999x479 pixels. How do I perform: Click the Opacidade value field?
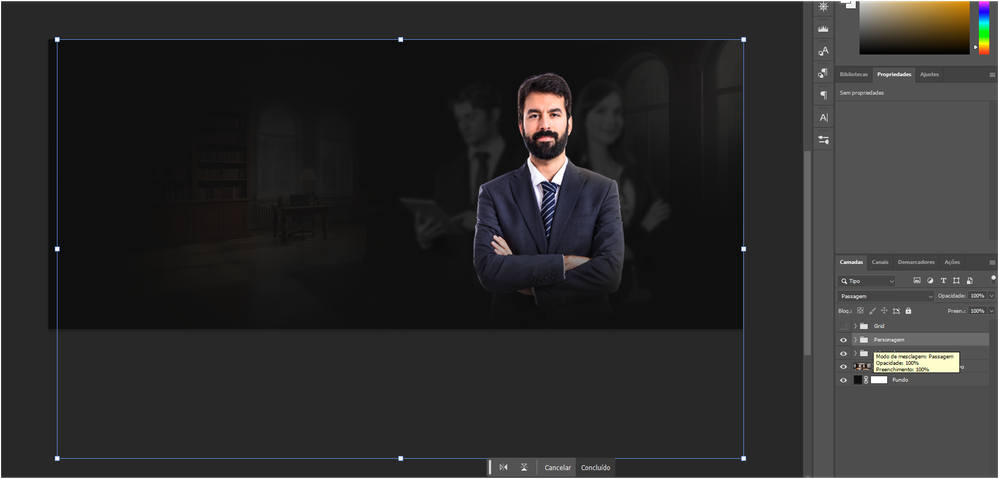(977, 296)
